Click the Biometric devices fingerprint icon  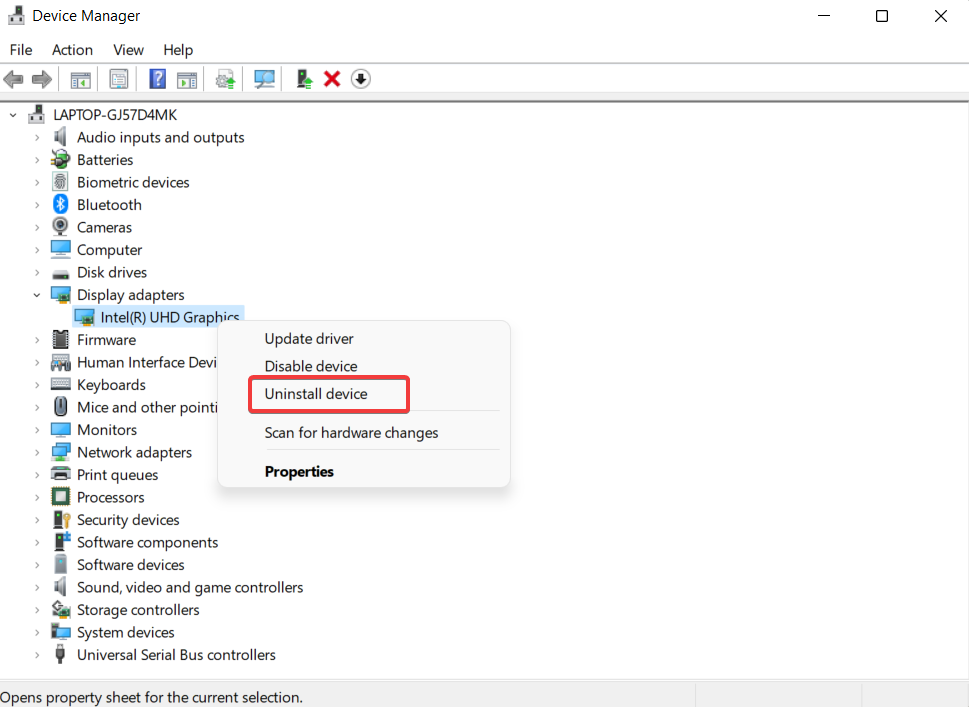pyautogui.click(x=61, y=182)
